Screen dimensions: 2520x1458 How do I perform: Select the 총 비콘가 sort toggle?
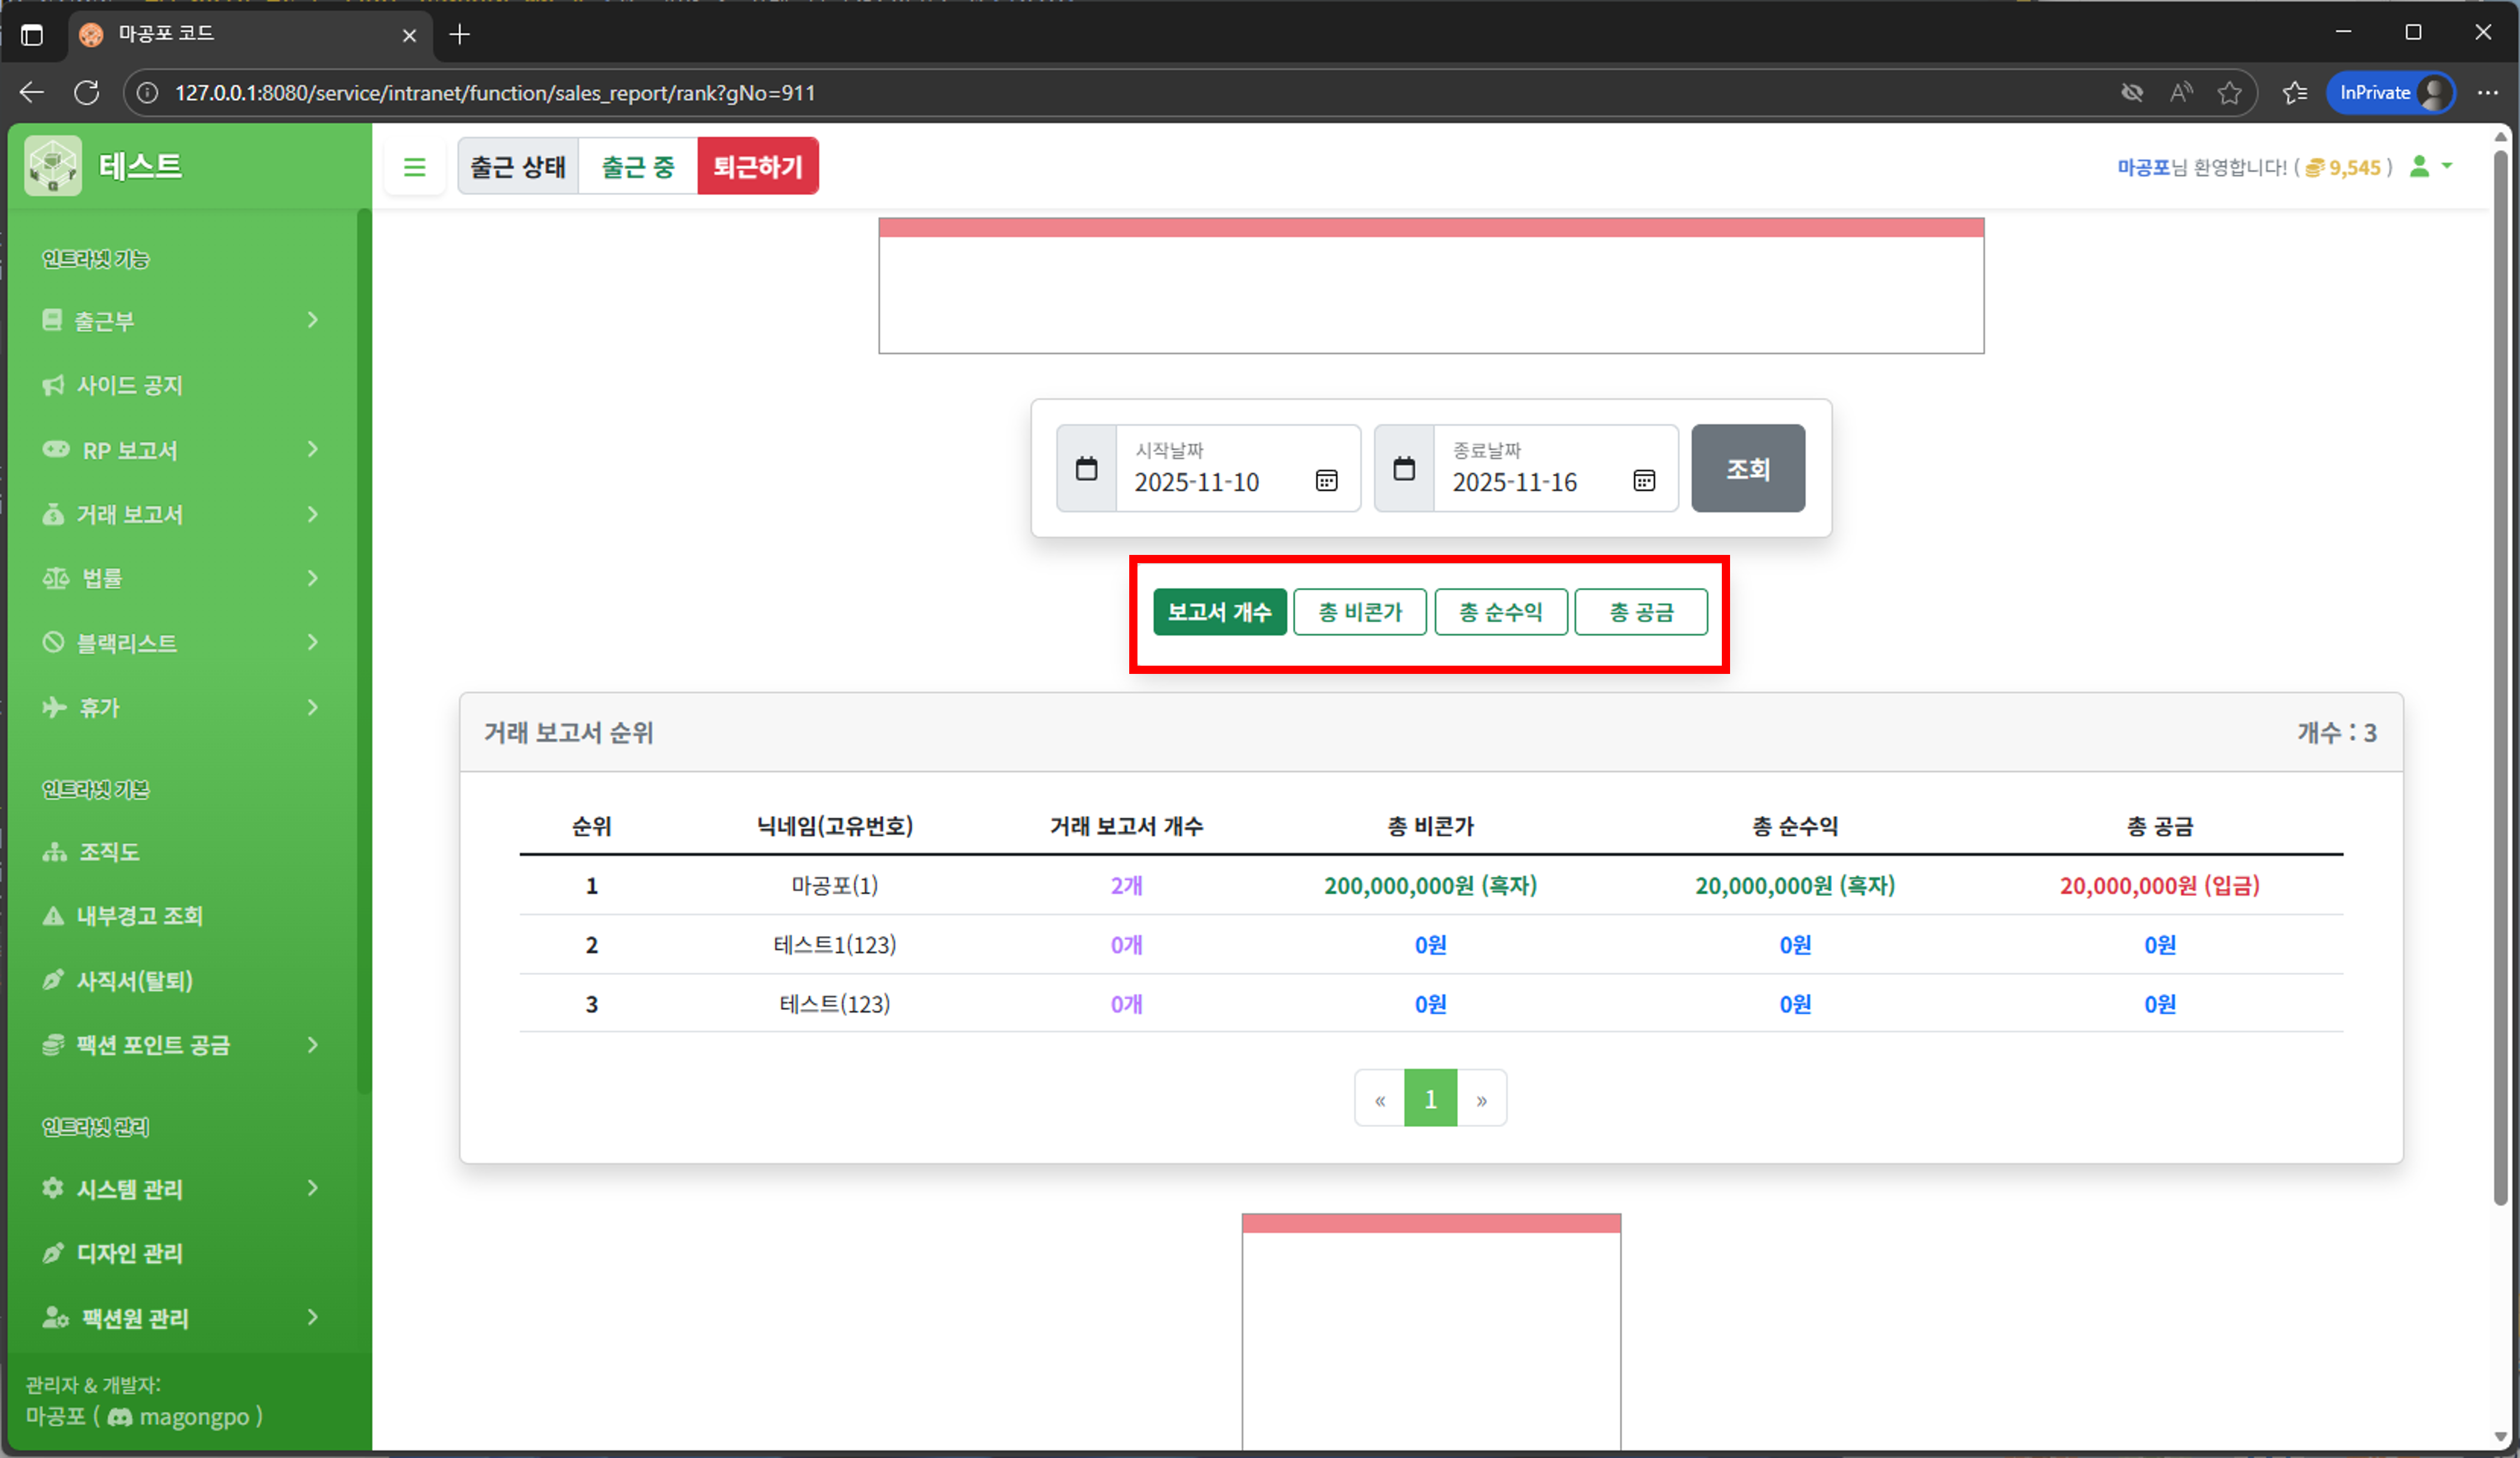click(x=1360, y=612)
